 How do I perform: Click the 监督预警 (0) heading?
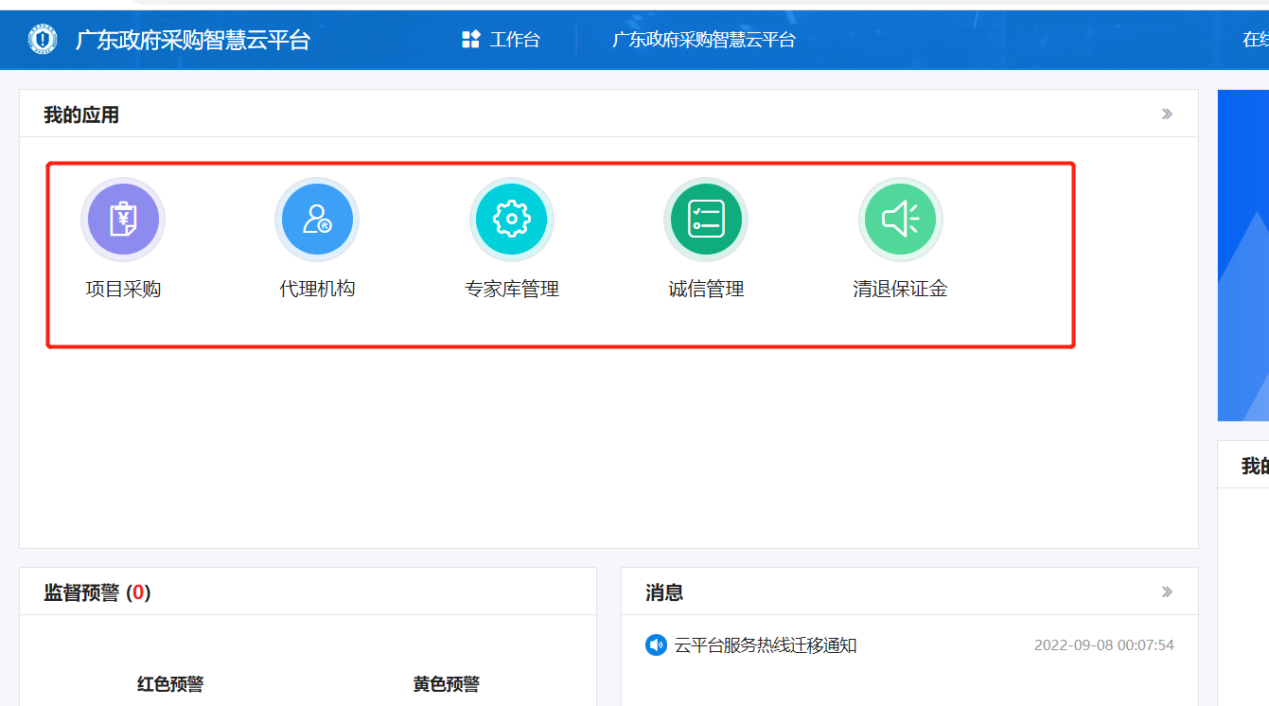click(x=97, y=593)
